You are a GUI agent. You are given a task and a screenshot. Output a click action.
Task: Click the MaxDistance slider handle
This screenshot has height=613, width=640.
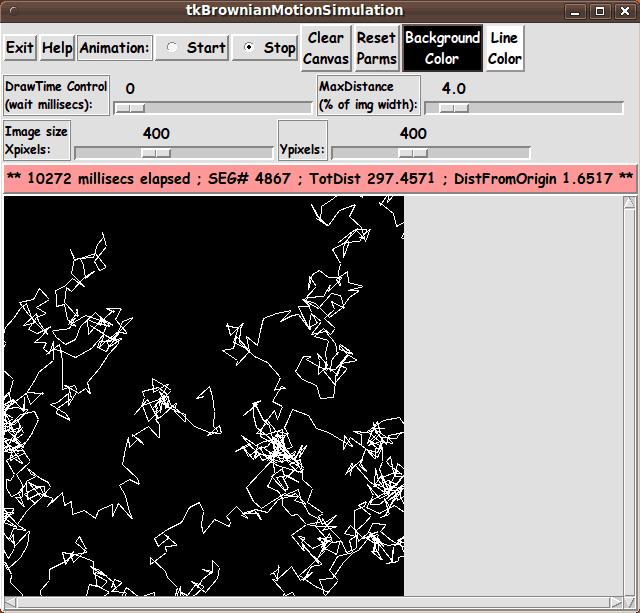(x=453, y=107)
